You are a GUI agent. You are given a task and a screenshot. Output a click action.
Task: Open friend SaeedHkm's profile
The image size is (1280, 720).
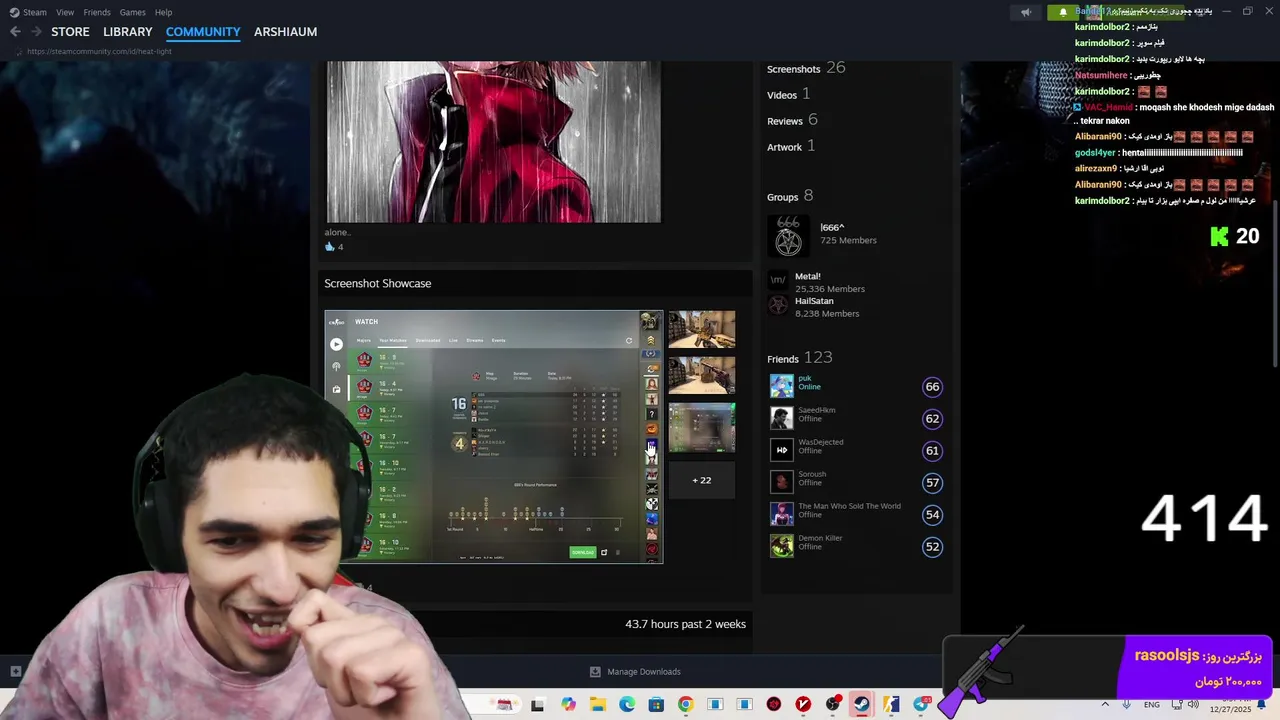pyautogui.click(x=817, y=410)
